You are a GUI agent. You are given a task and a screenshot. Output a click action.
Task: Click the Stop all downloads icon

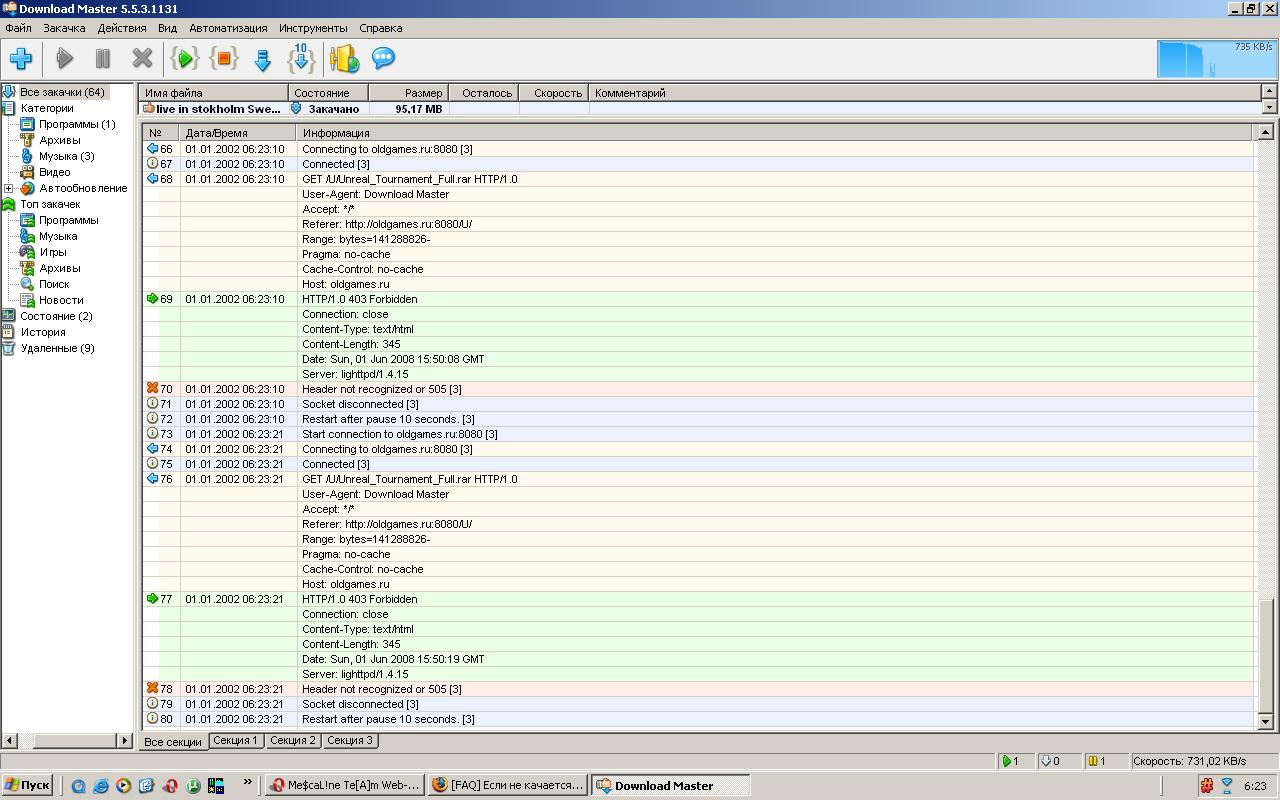pyautogui.click(x=224, y=59)
